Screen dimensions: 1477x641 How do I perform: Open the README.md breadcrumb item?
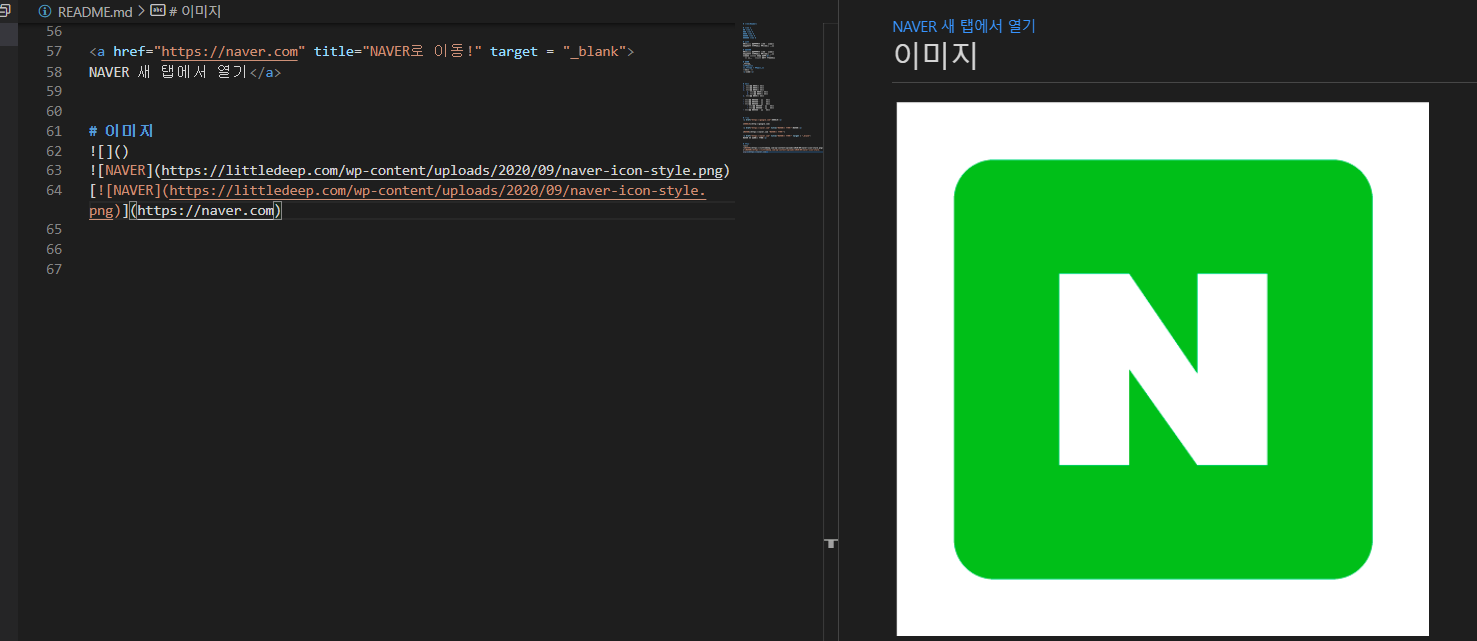(94, 11)
